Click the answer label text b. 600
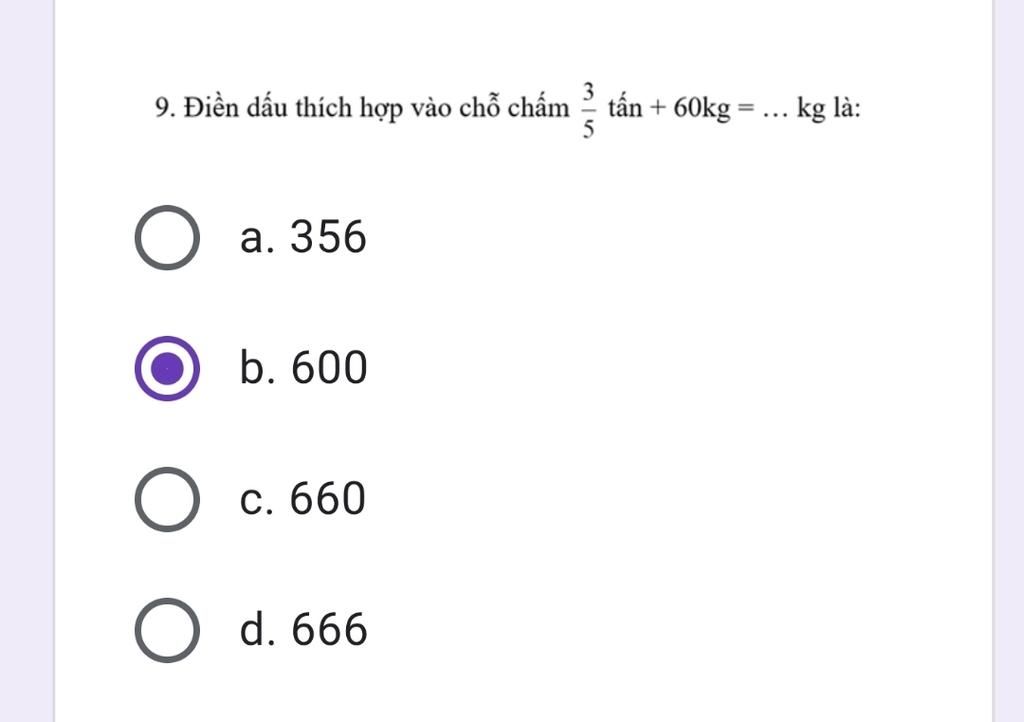The image size is (1024, 722). (x=304, y=367)
